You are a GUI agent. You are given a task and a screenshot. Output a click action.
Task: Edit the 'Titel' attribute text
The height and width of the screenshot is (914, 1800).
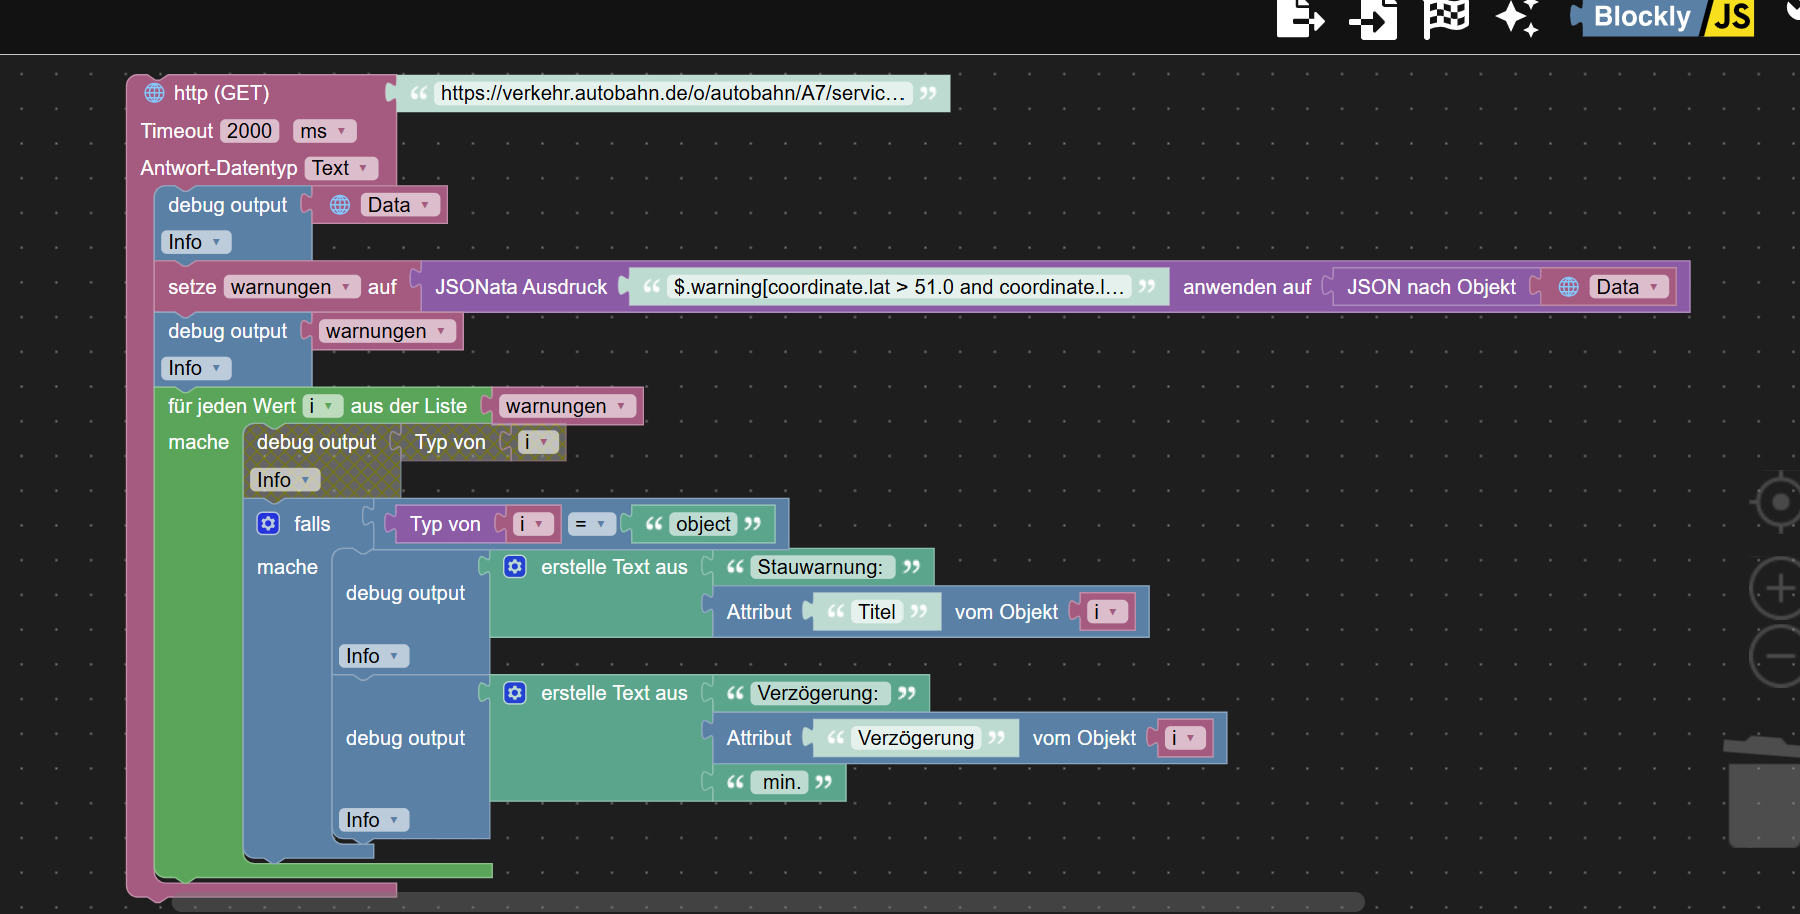click(877, 612)
